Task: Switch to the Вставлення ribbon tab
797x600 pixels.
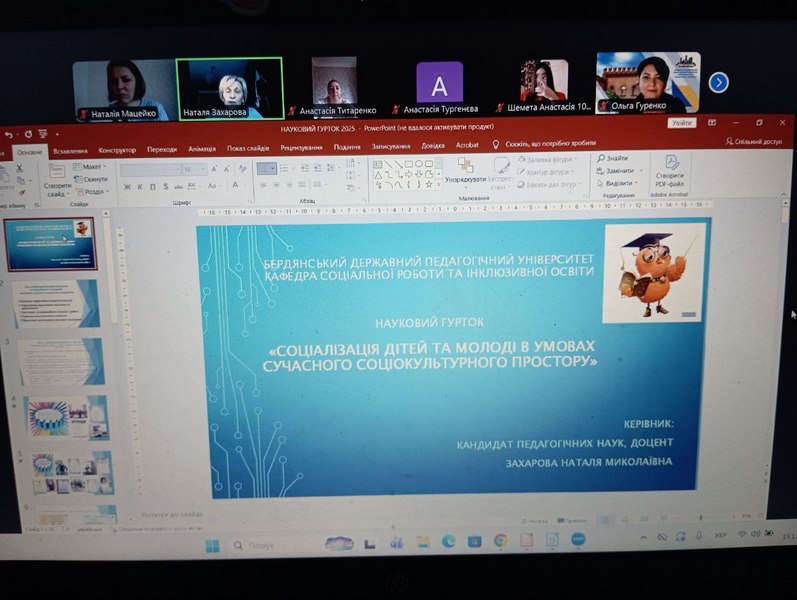Action: (70, 150)
